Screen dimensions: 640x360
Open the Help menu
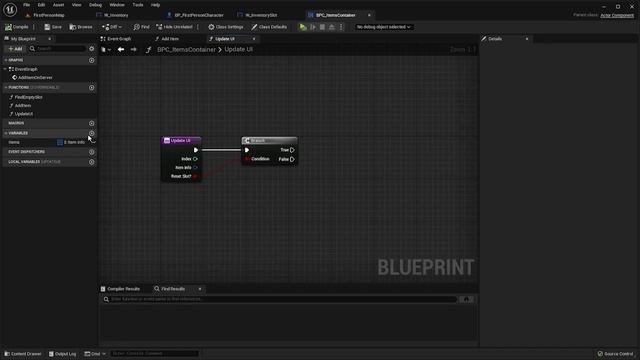point(156,5)
